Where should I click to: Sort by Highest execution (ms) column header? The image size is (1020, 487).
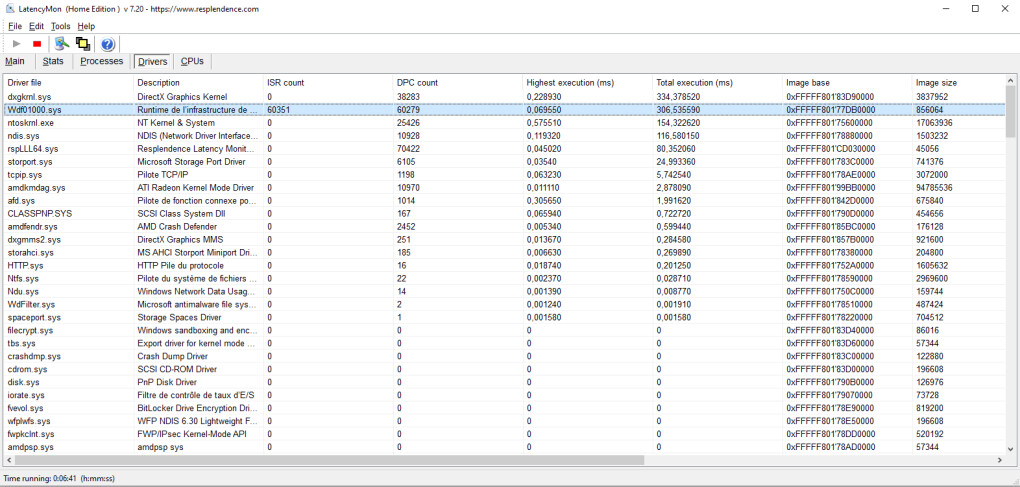569,82
